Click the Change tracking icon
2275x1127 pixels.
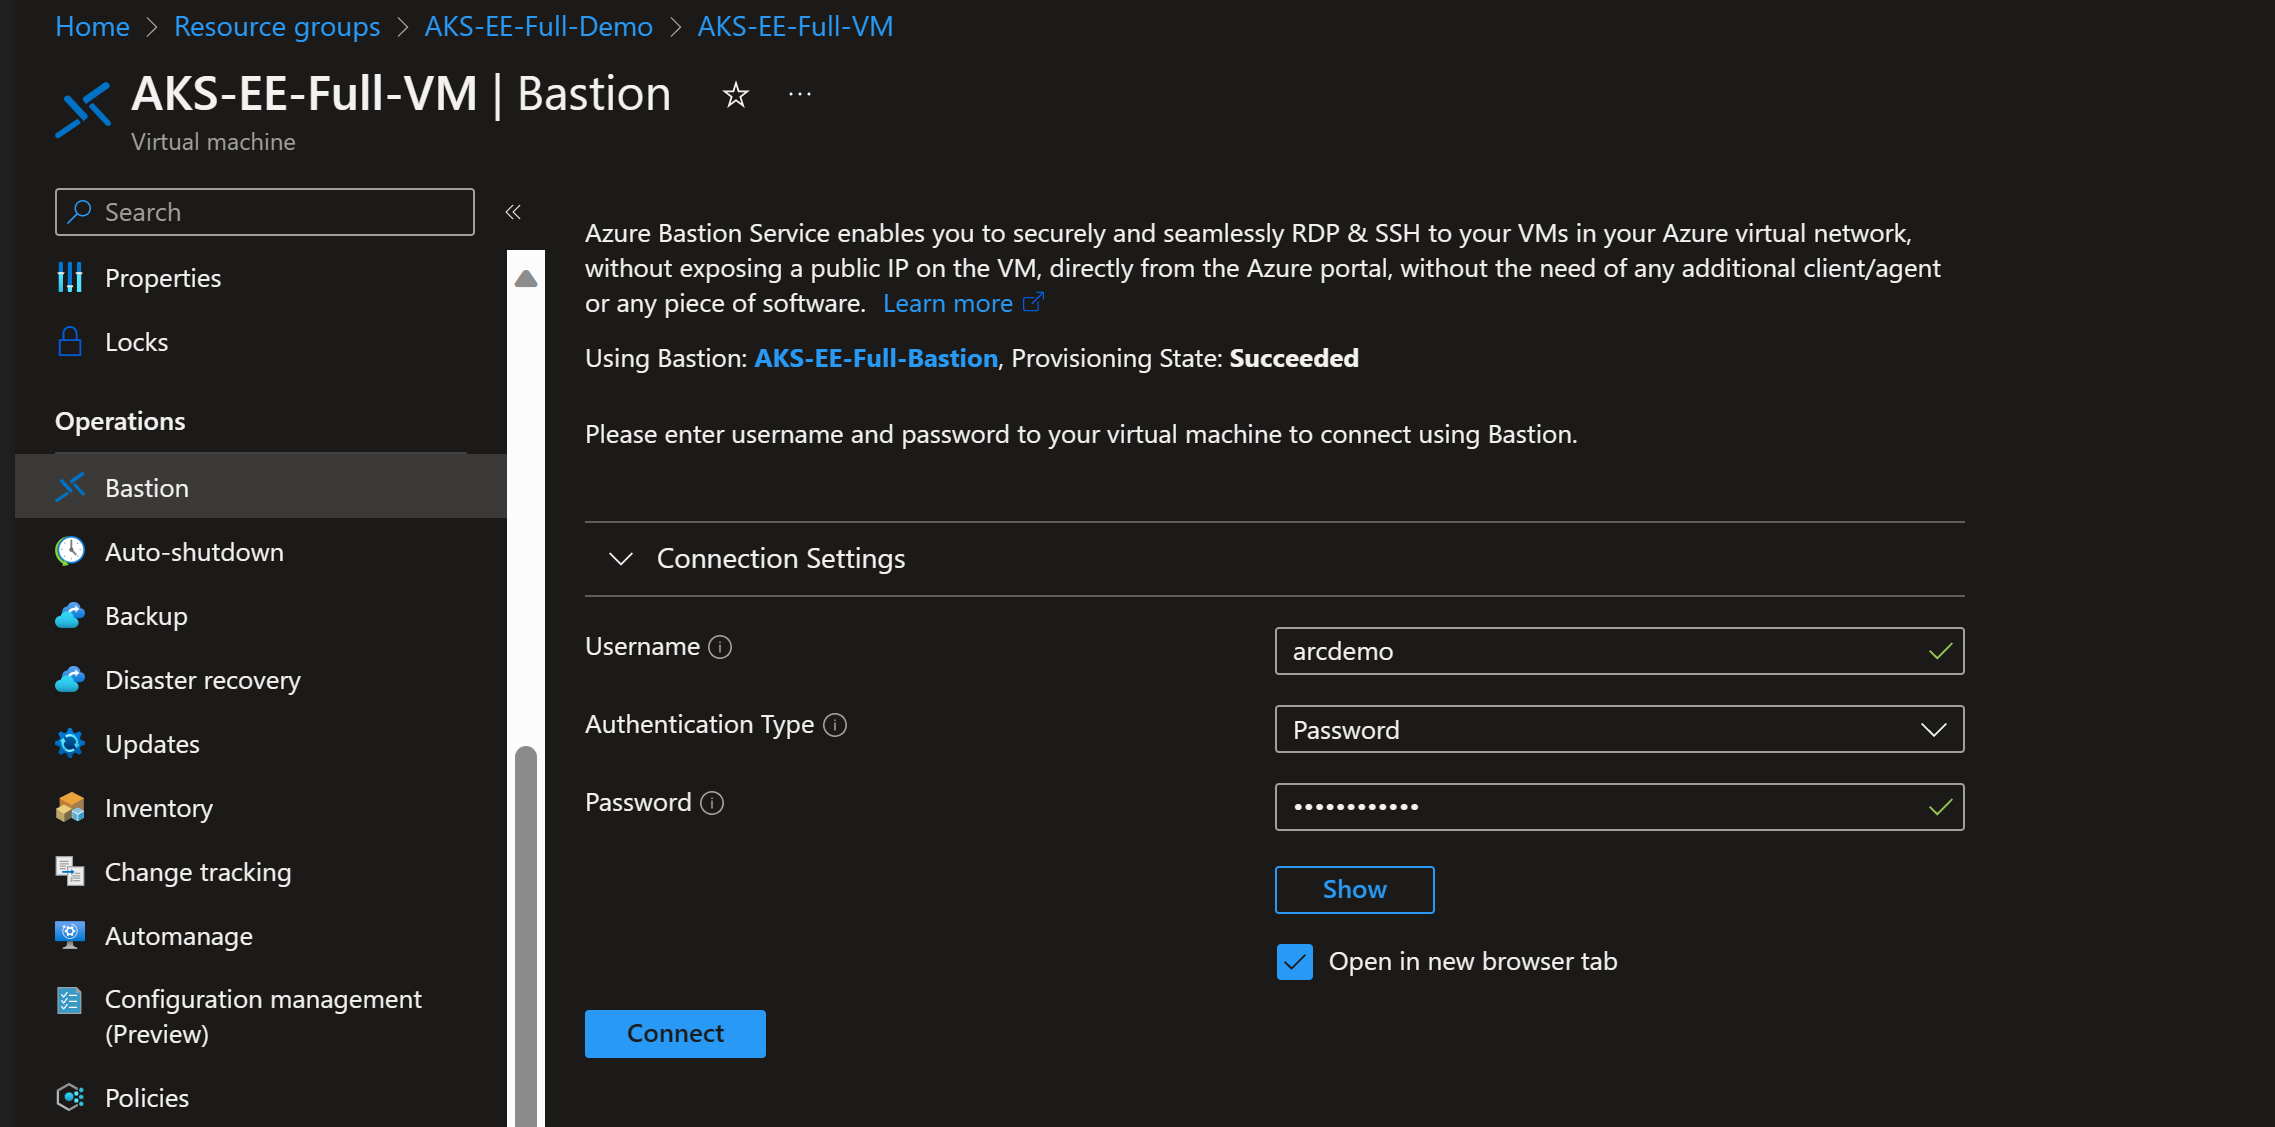(x=70, y=871)
